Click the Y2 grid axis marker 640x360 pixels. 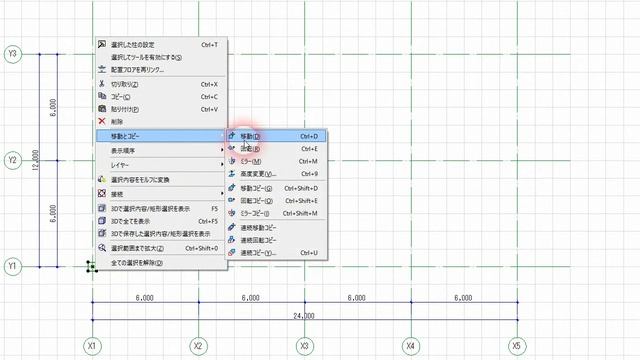coord(13,160)
